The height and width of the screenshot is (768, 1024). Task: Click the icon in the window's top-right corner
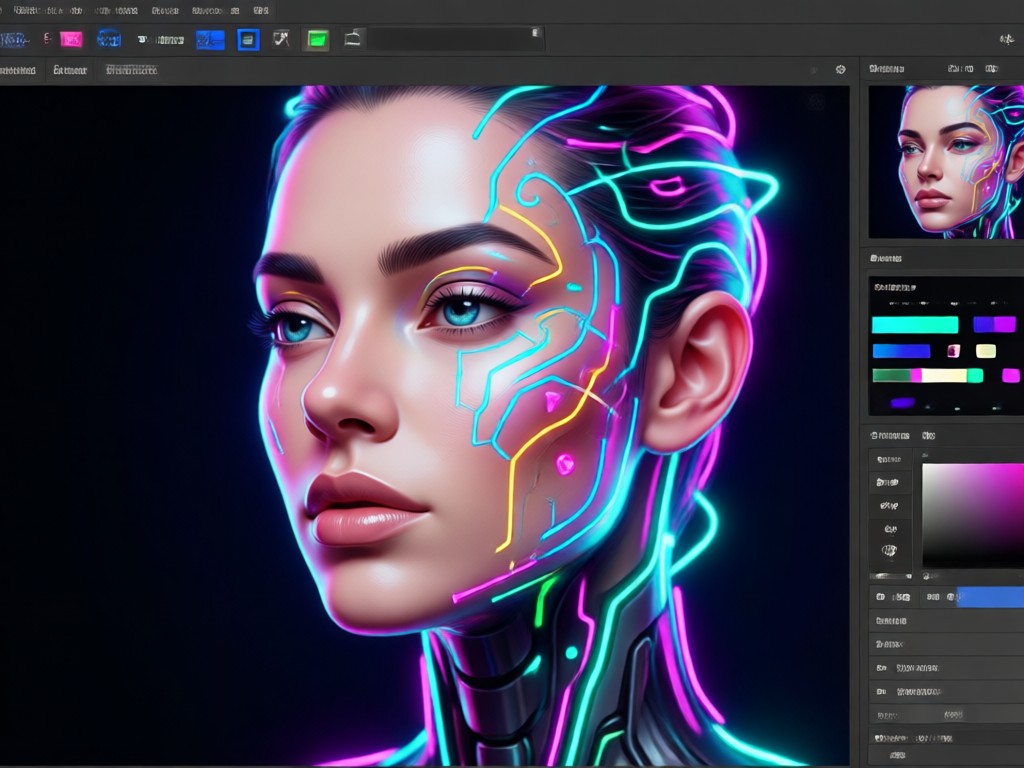tap(1006, 40)
